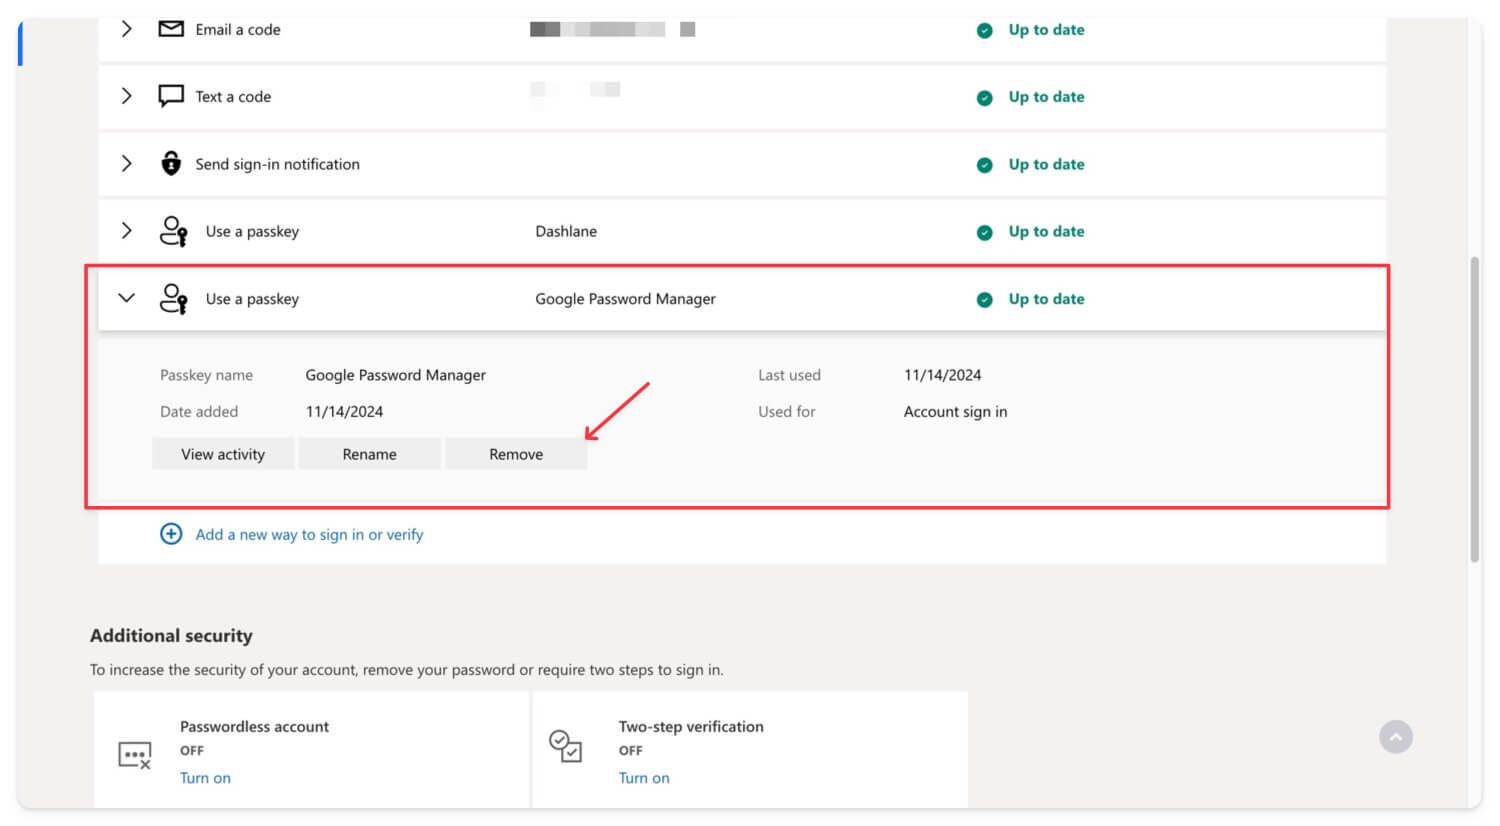The width and height of the screenshot is (1500, 826).
Task: Expand the Send sign-in notification row
Action: (126, 163)
